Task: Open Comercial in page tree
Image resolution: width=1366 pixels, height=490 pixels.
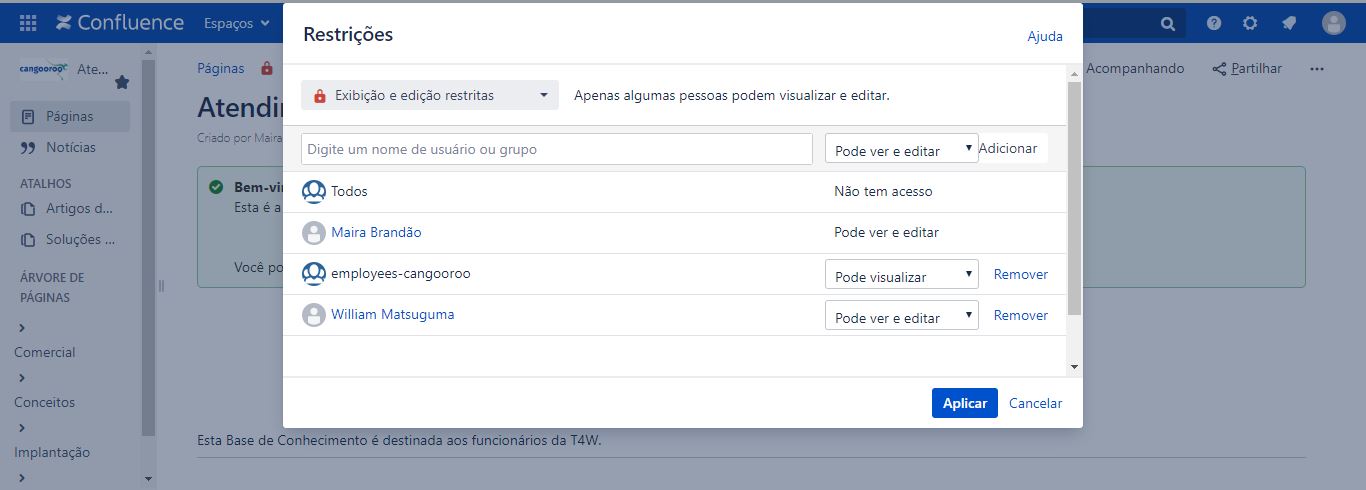Action: click(45, 352)
